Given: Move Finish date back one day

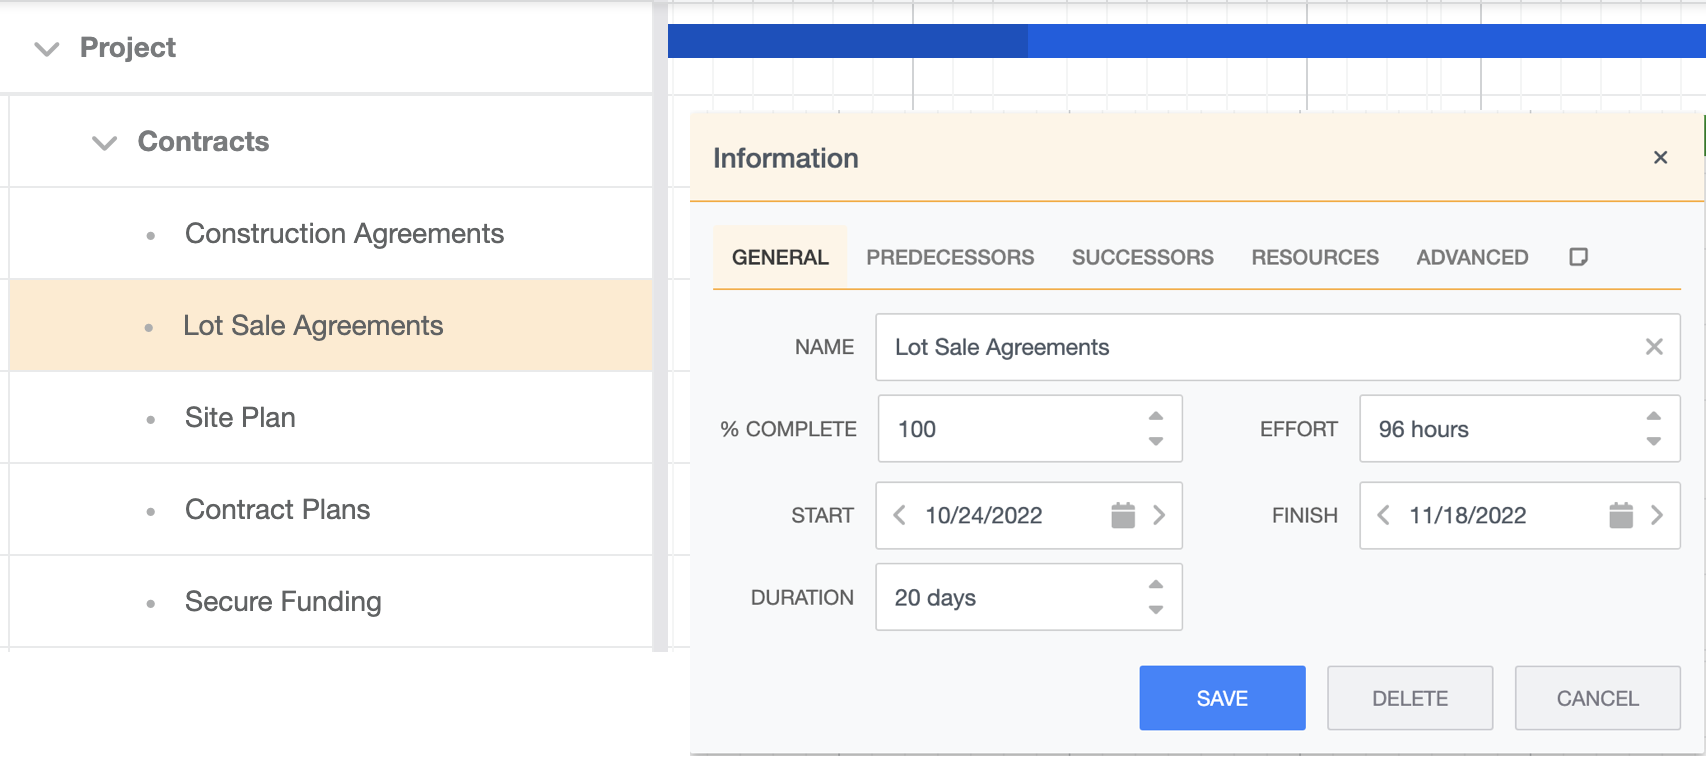Looking at the screenshot, I should (x=1383, y=515).
